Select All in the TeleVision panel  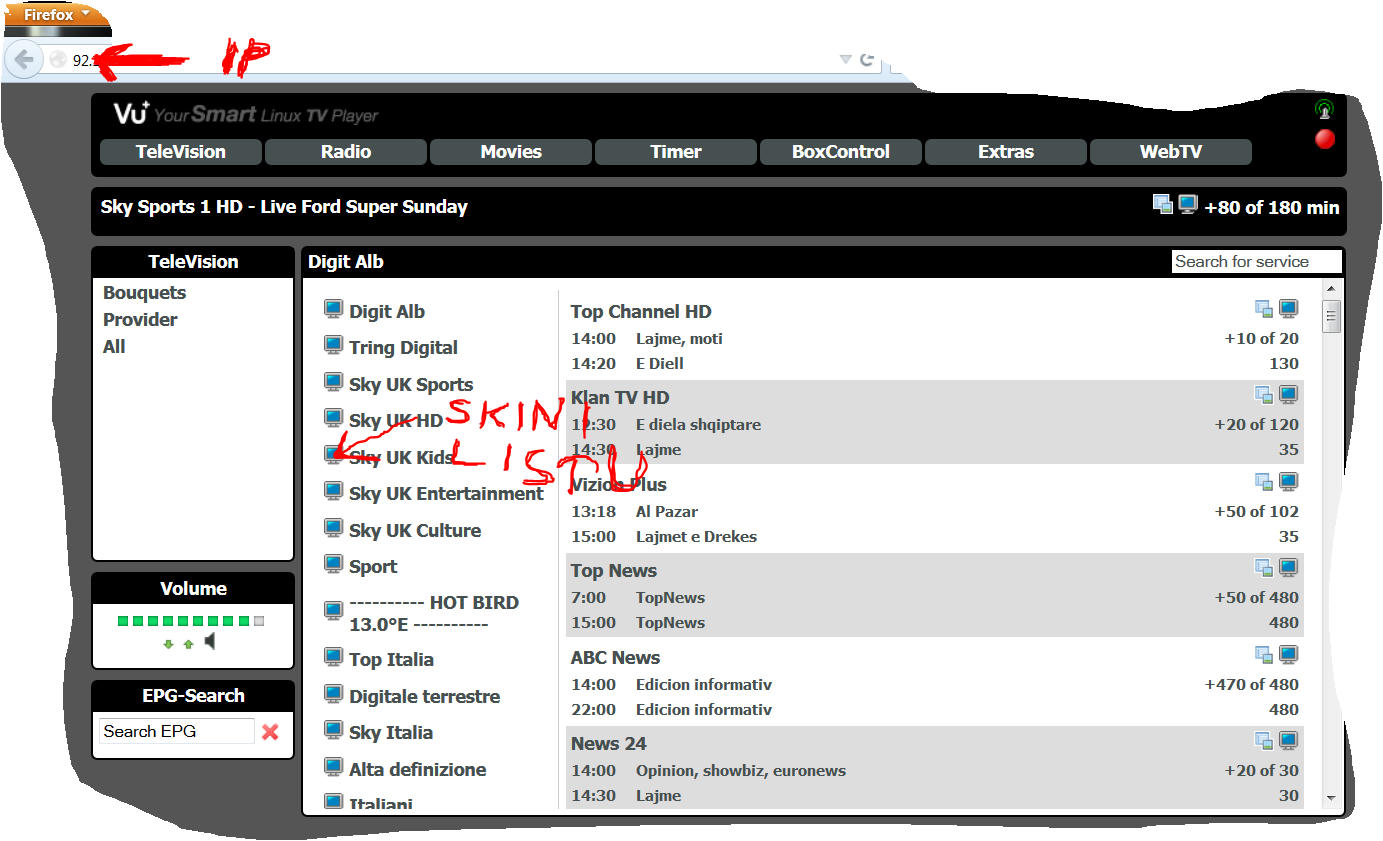coord(114,347)
